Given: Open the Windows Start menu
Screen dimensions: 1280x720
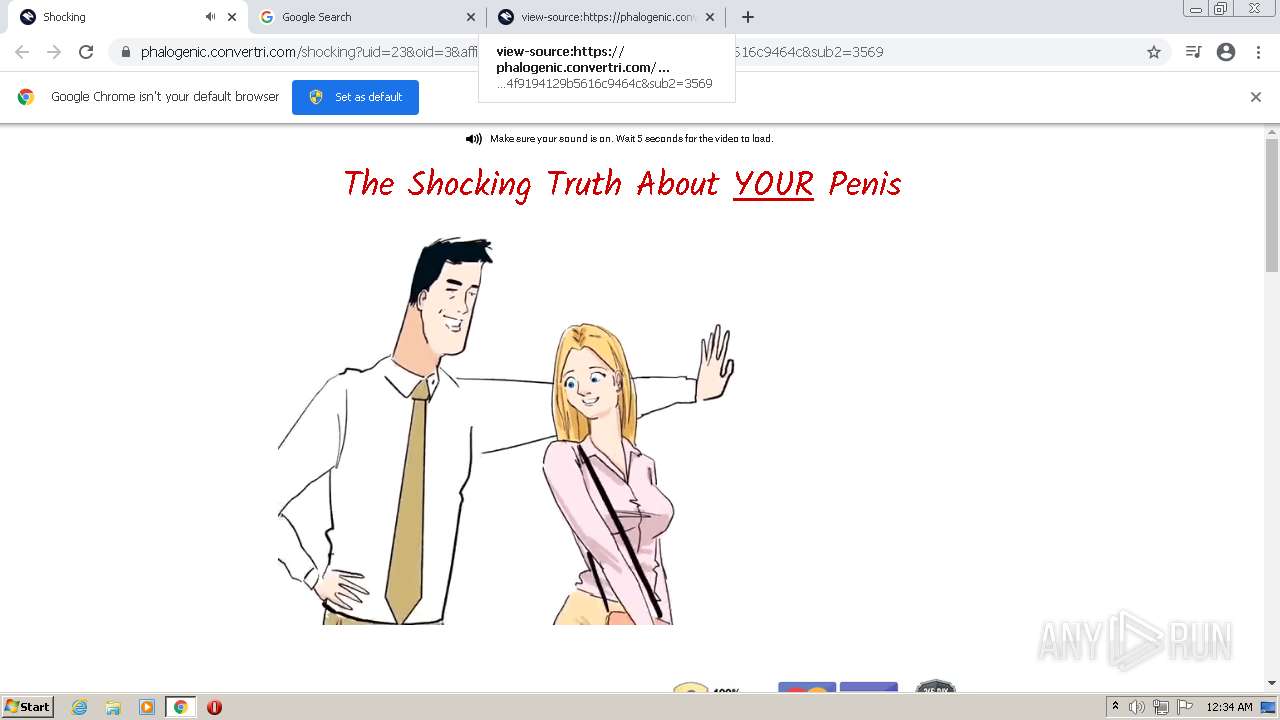Looking at the screenshot, I should pyautogui.click(x=27, y=707).
